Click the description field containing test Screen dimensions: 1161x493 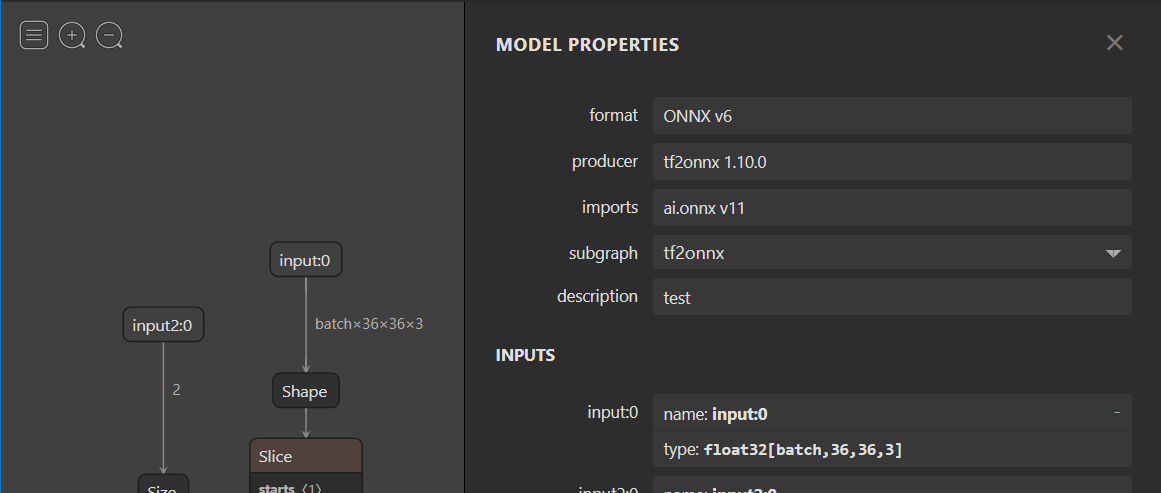[891, 298]
